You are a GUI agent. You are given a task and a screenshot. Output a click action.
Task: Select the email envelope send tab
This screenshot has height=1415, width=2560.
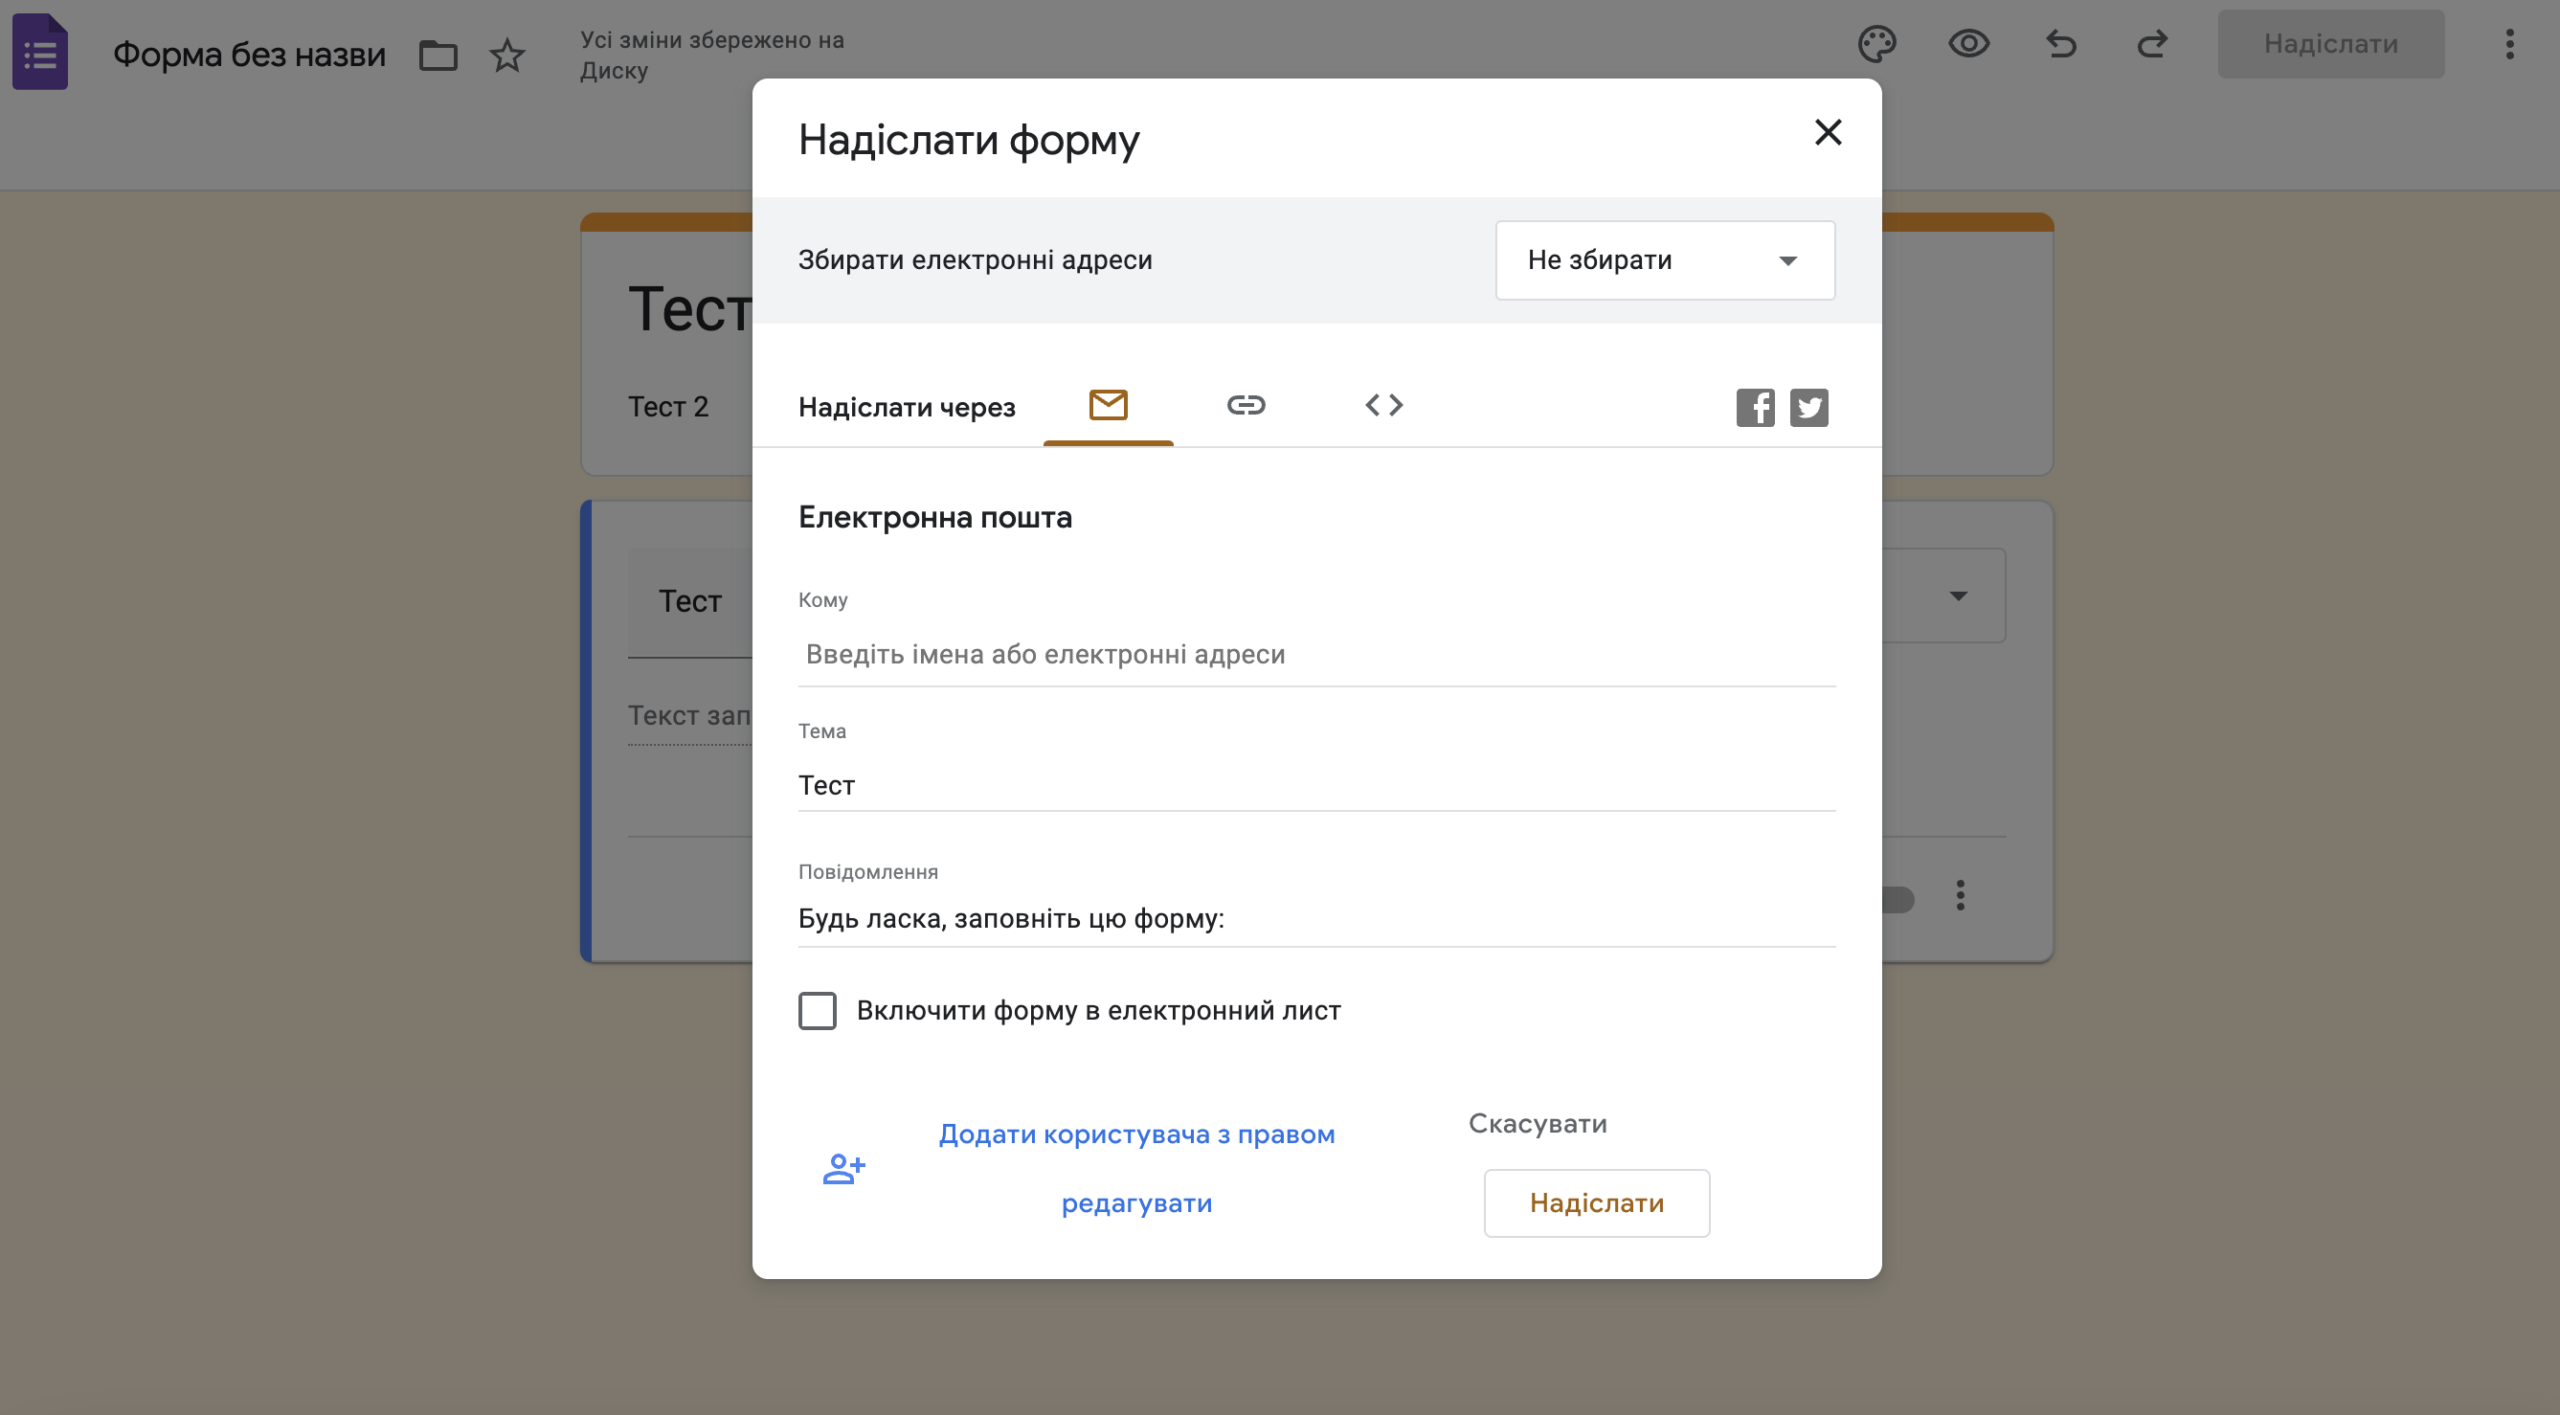pos(1108,405)
